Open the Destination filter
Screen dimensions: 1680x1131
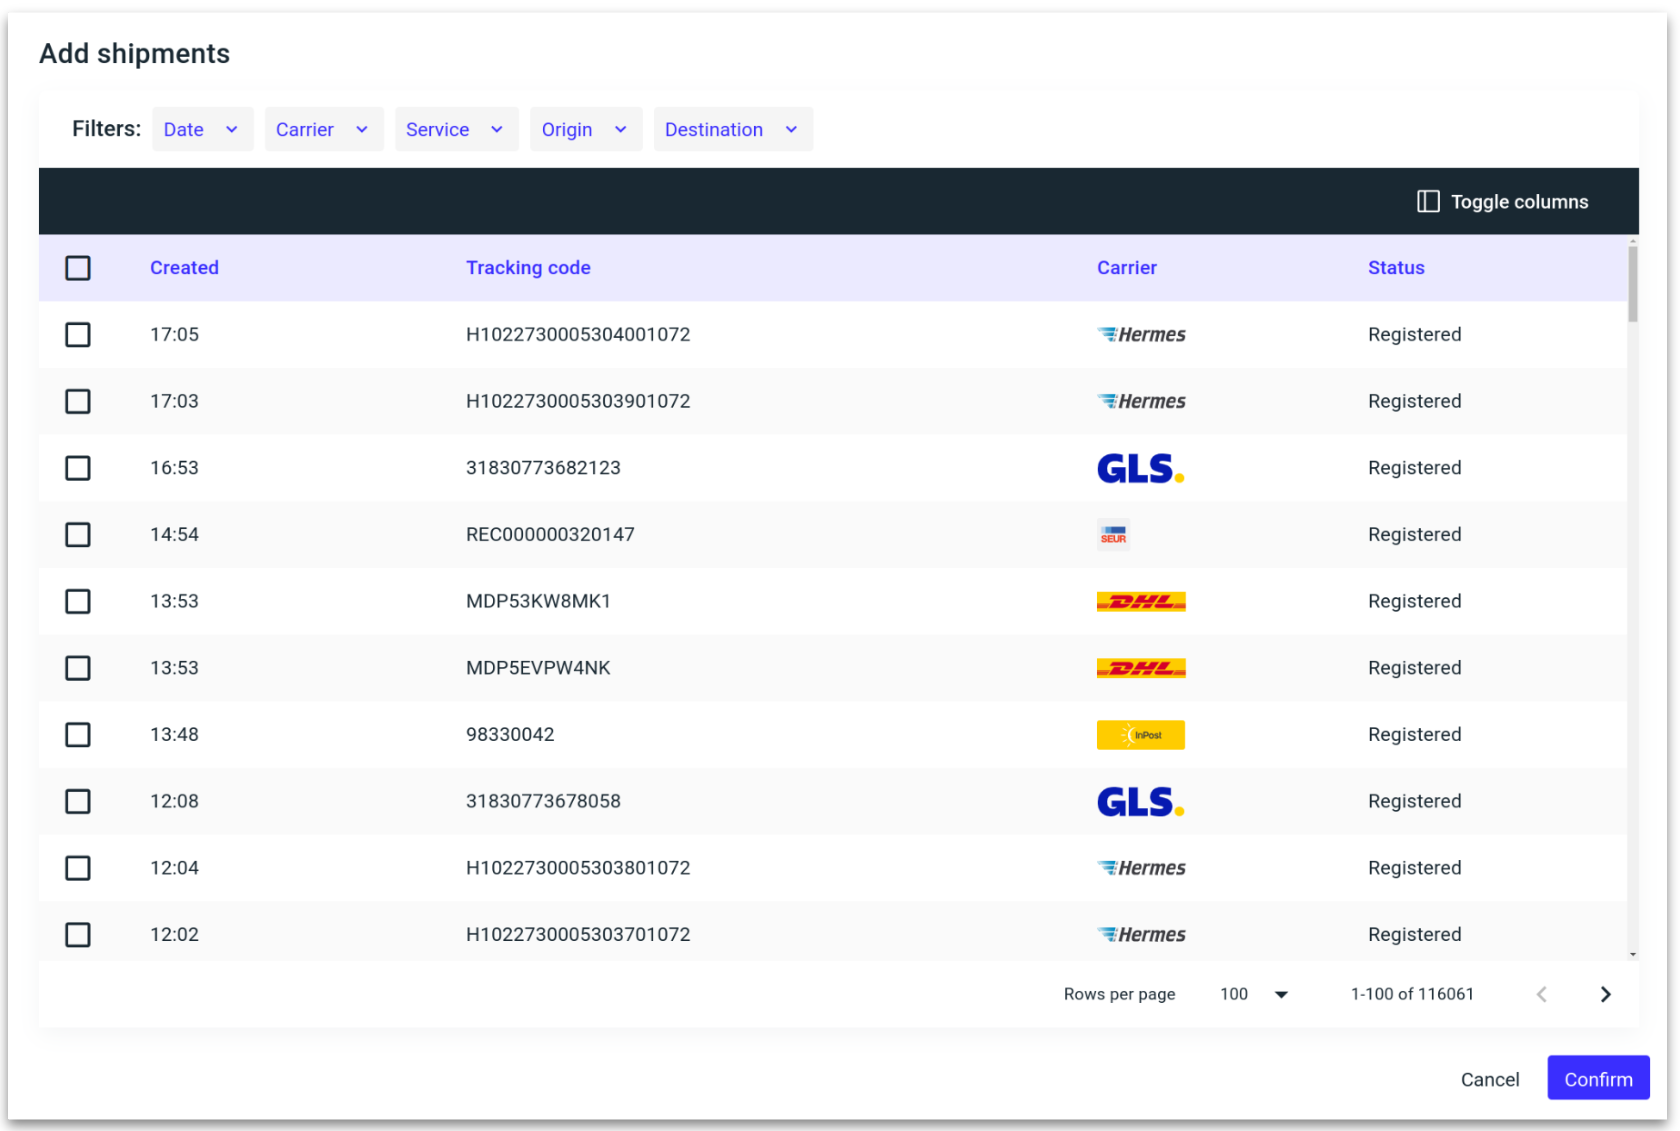(732, 129)
